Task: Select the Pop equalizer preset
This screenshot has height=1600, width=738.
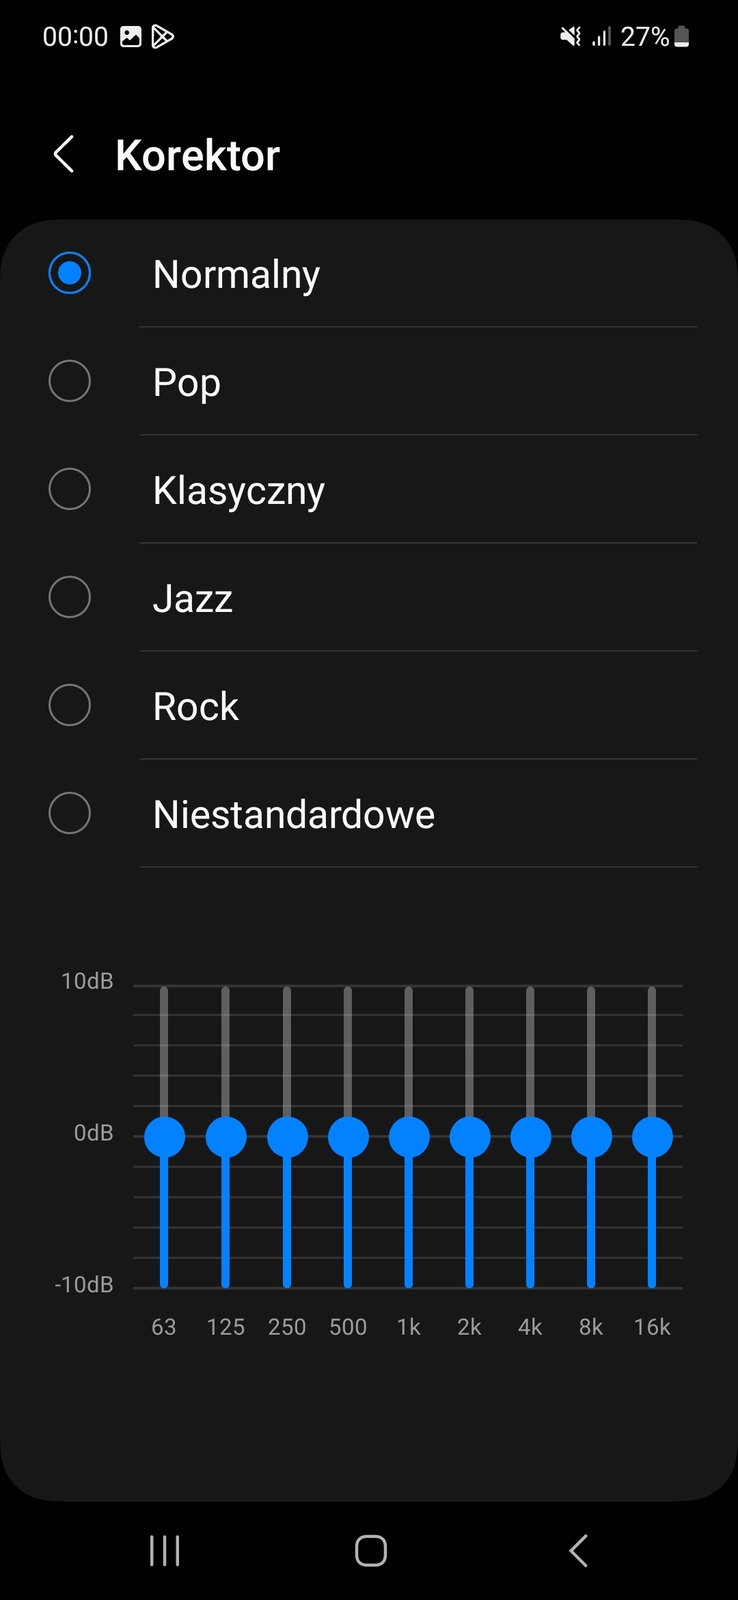Action: click(70, 381)
